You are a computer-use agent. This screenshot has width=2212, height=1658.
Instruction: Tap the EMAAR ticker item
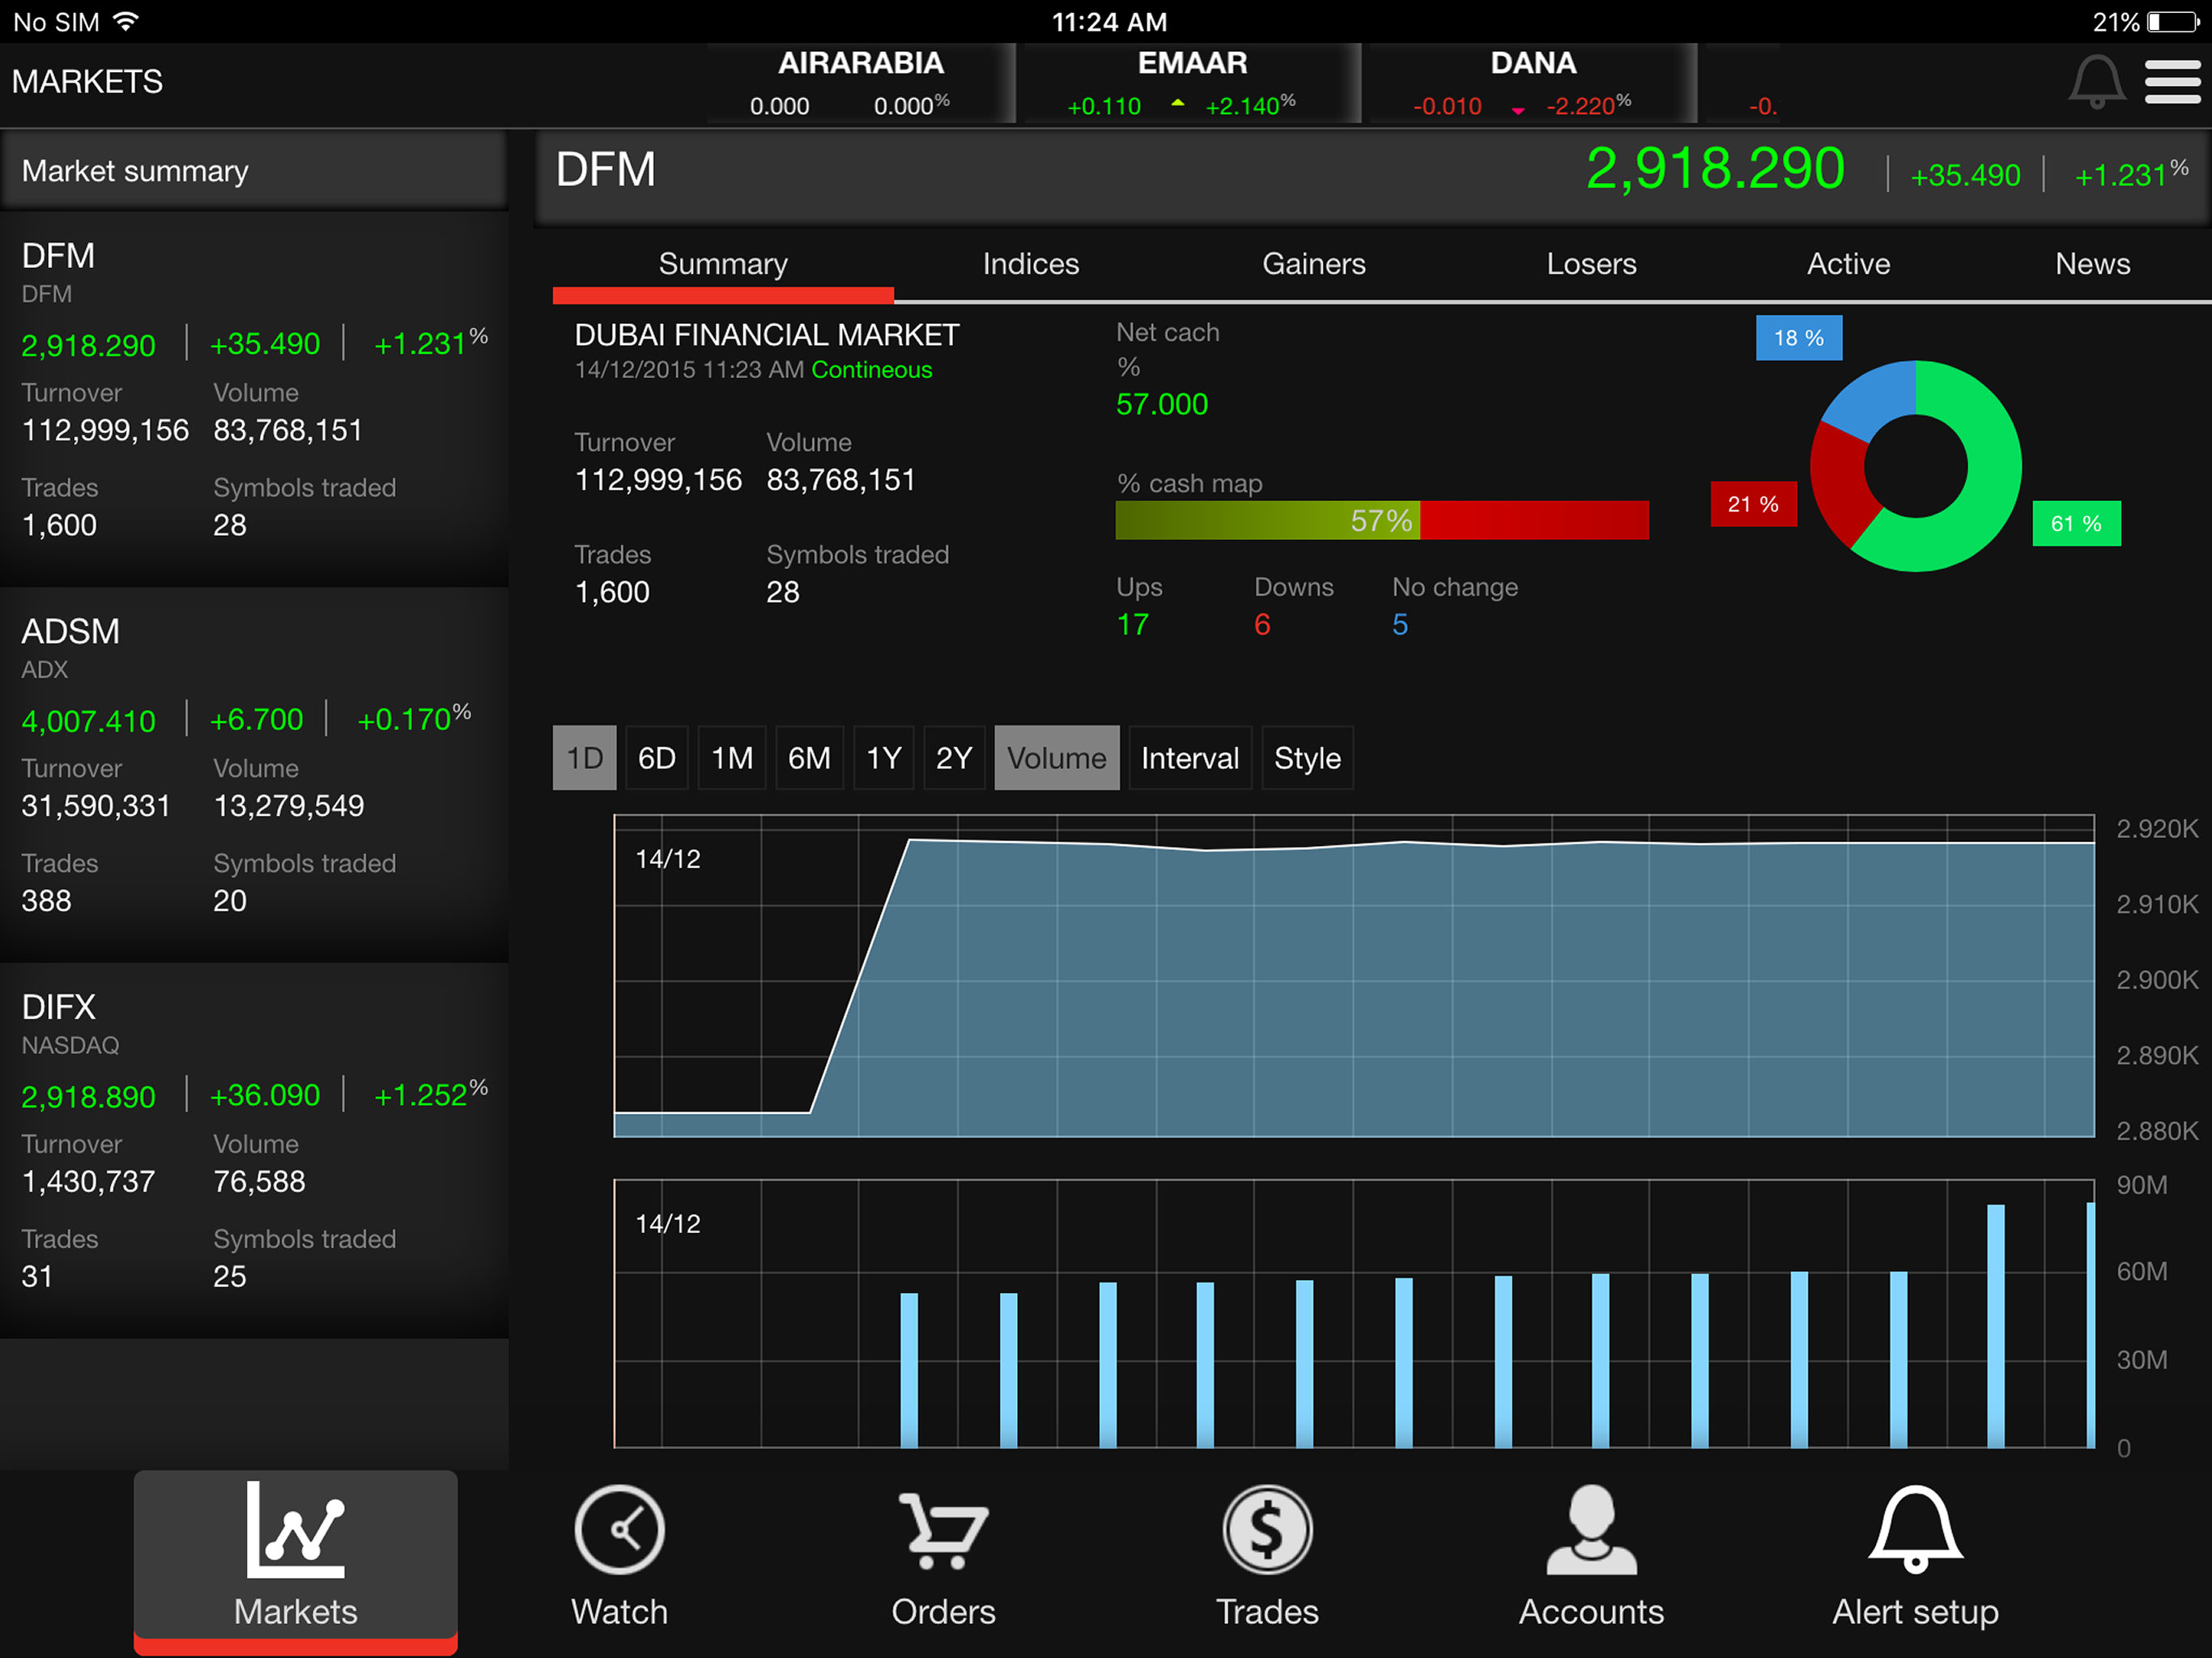point(1192,83)
